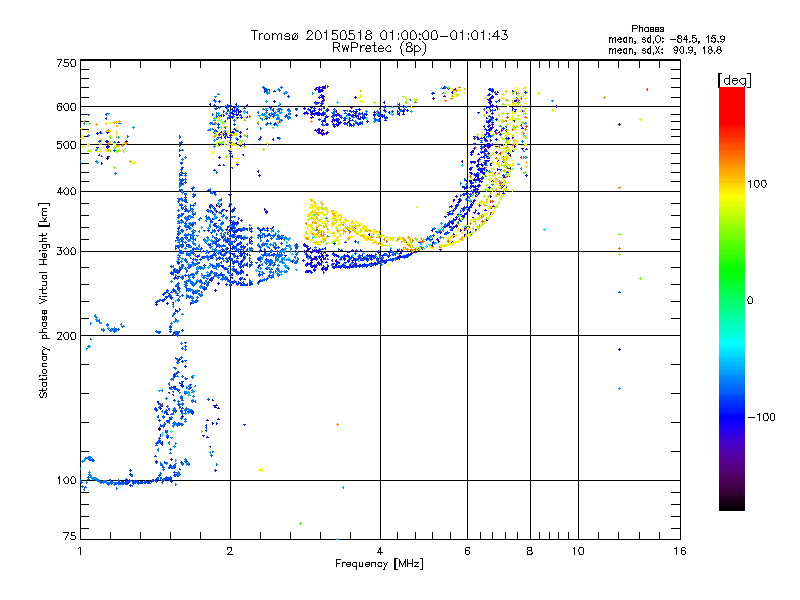Screen dimensions: 800x600
Task: Click the 'Frequency [MHz]' axis title
Action: pos(379,564)
